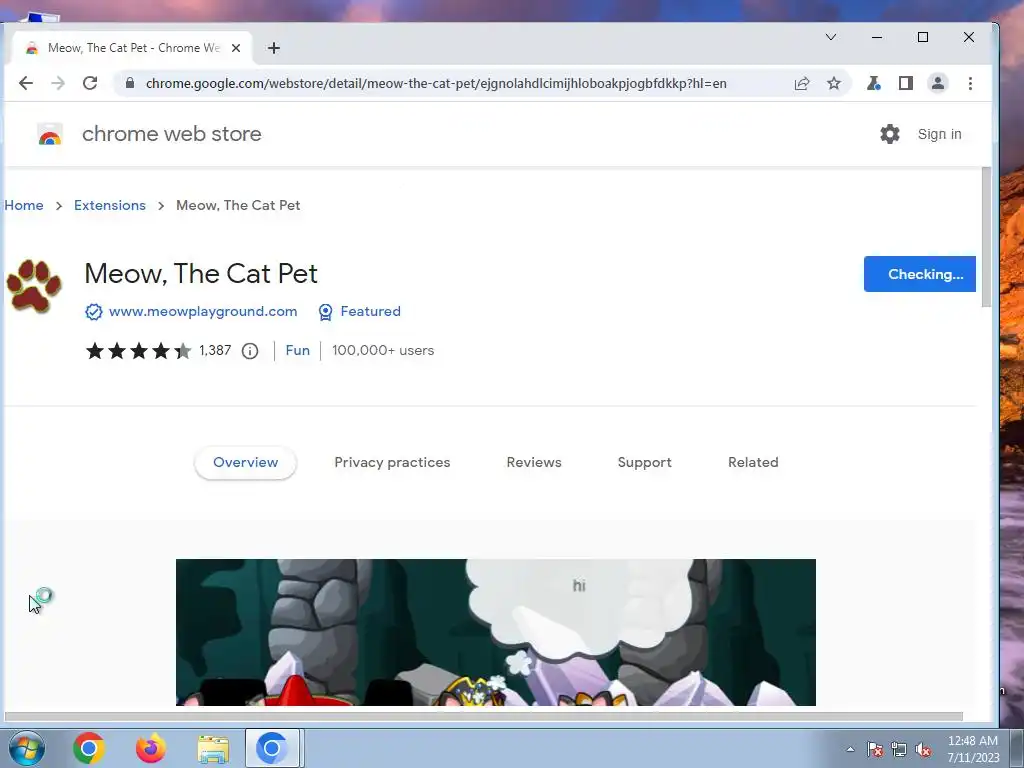Open Chrome Labs flask icon
1024x768 pixels.
point(873,83)
